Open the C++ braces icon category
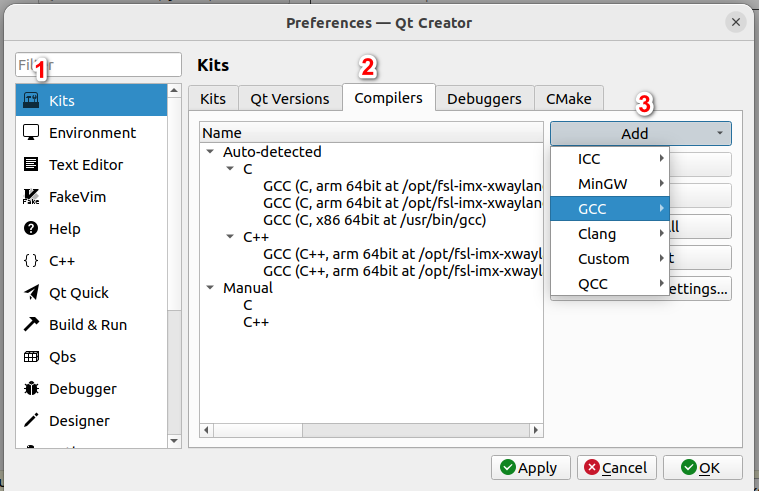The image size is (759, 491). coord(31,261)
